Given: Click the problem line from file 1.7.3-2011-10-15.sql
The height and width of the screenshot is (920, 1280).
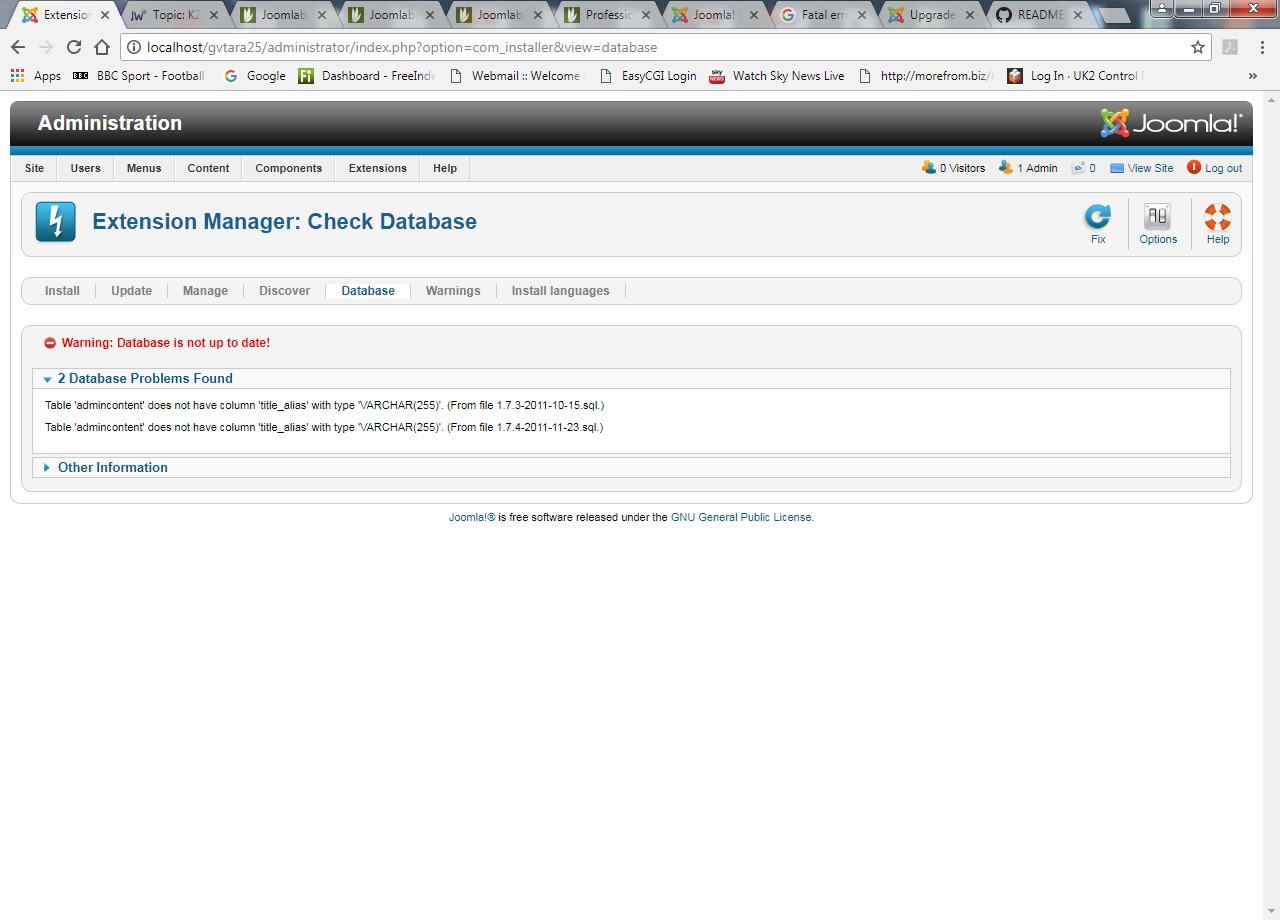Looking at the screenshot, I should click(x=325, y=405).
